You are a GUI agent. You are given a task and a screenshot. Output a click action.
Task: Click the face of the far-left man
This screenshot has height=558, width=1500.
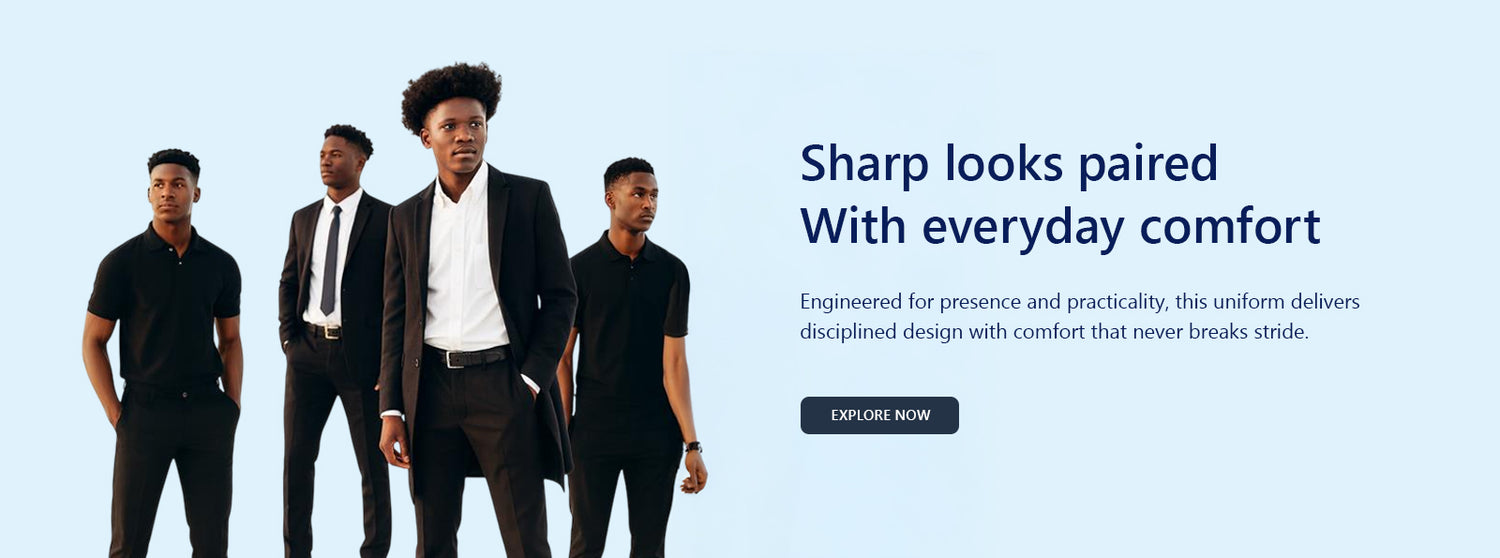coord(172,193)
